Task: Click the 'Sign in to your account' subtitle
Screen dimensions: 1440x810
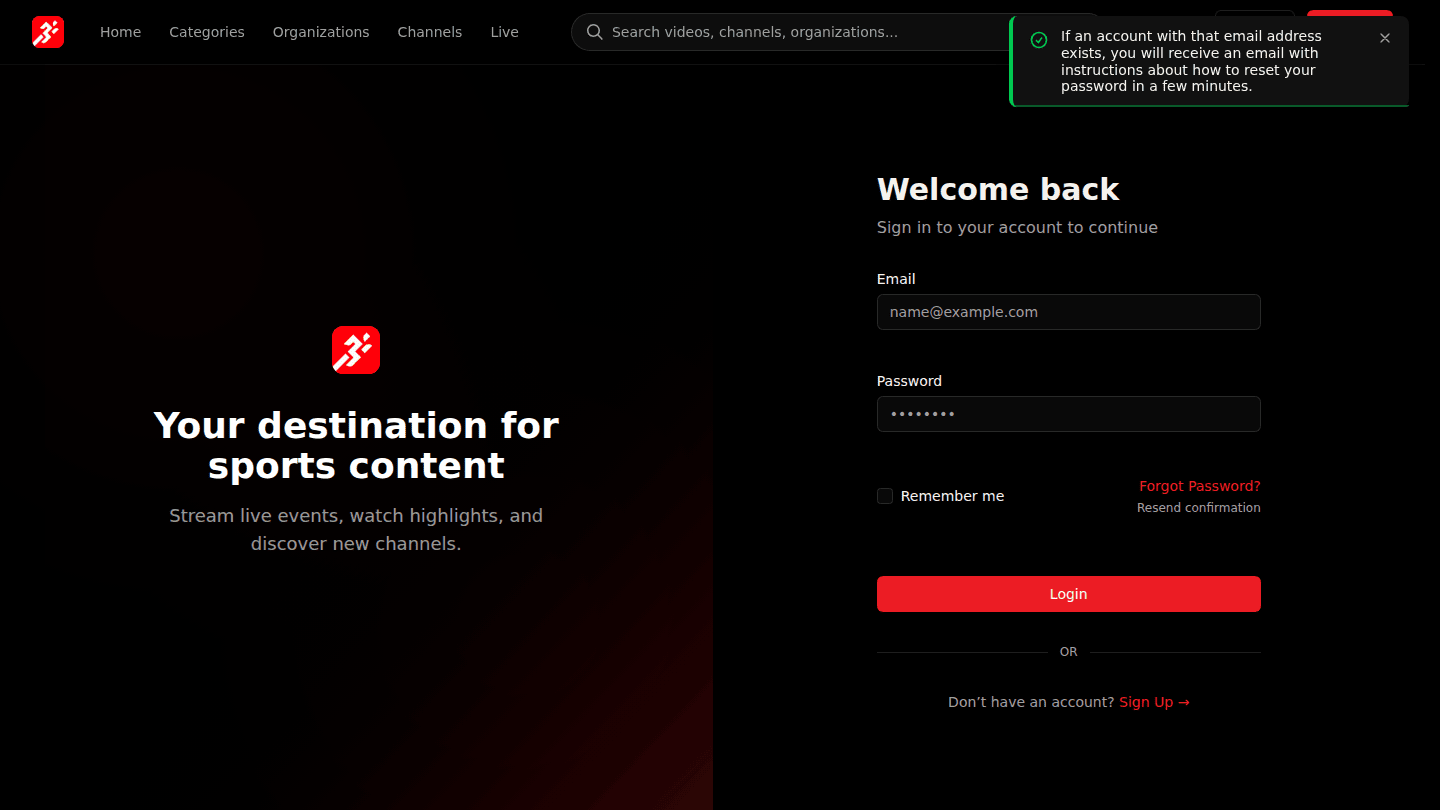Action: pos(1017,227)
